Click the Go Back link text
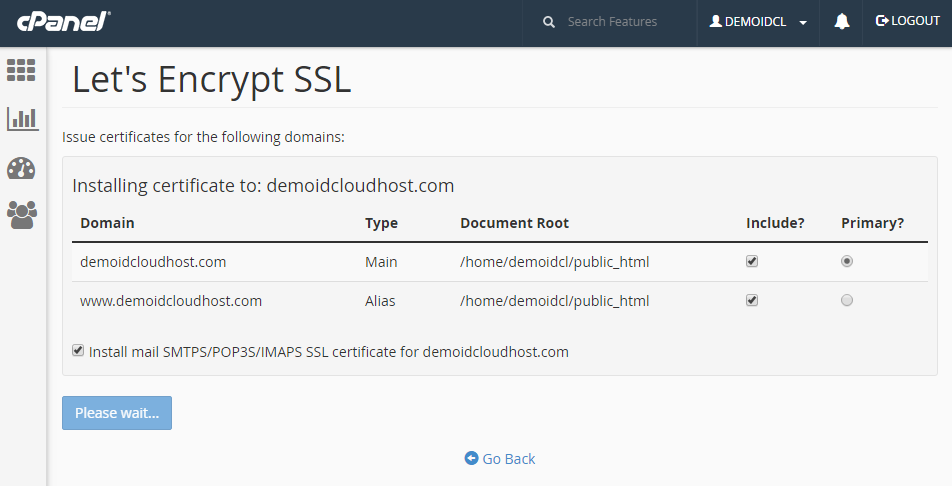 509,459
